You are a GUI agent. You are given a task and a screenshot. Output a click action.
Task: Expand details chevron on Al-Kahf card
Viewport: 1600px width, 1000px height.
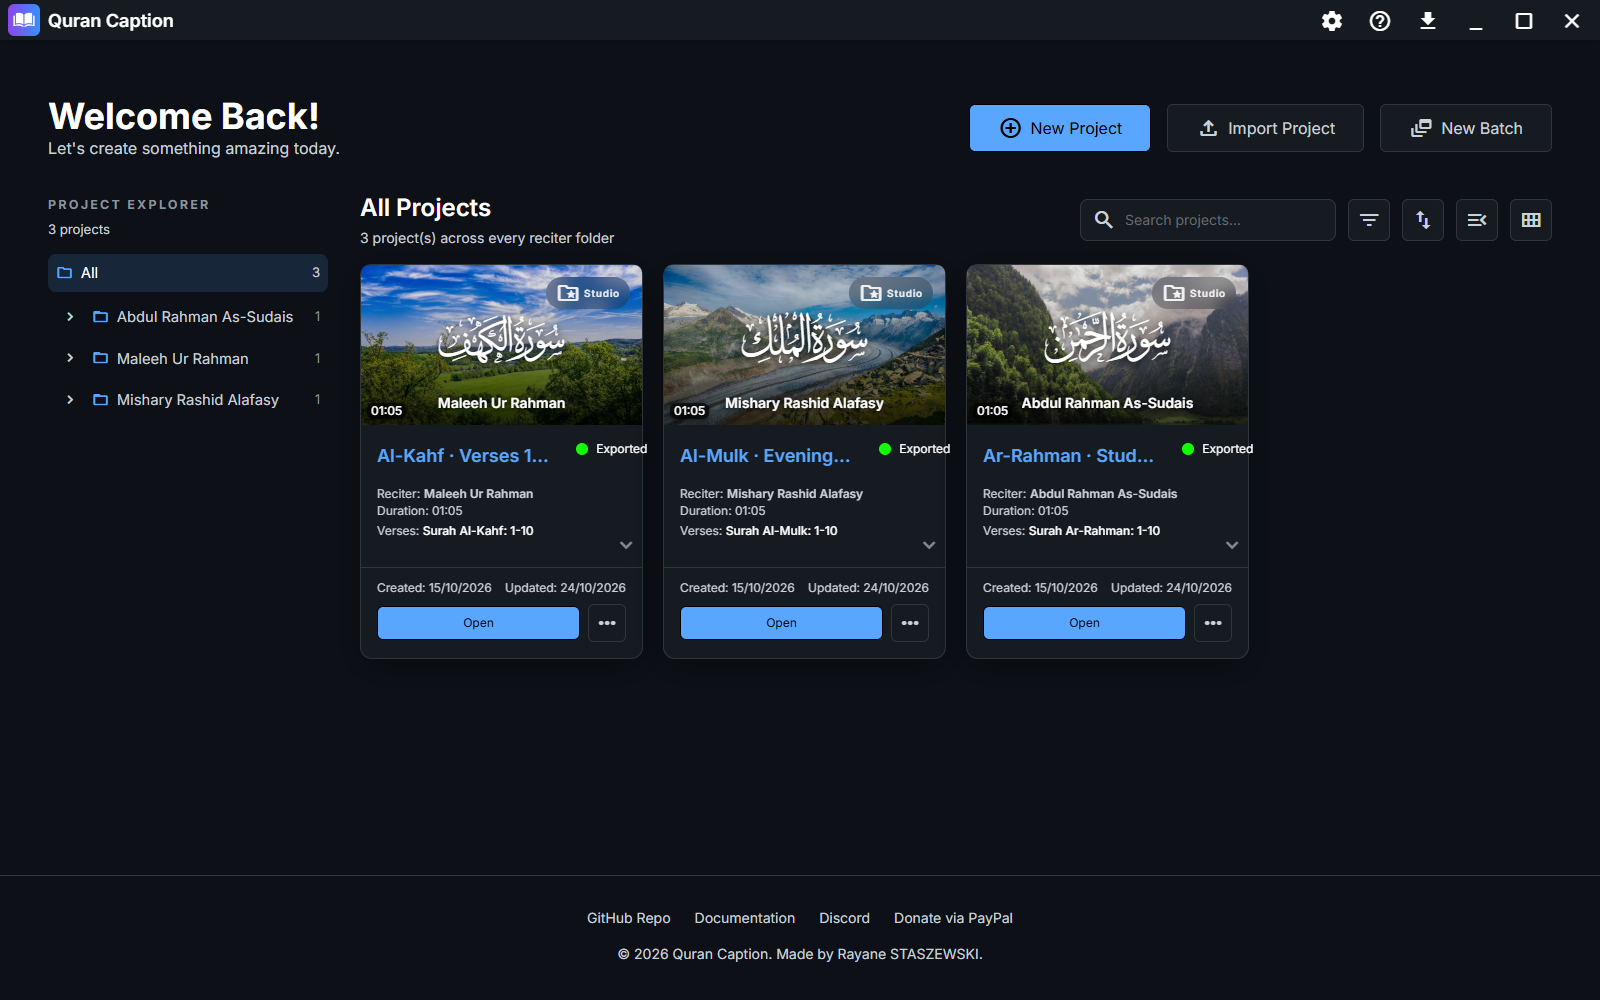626,545
